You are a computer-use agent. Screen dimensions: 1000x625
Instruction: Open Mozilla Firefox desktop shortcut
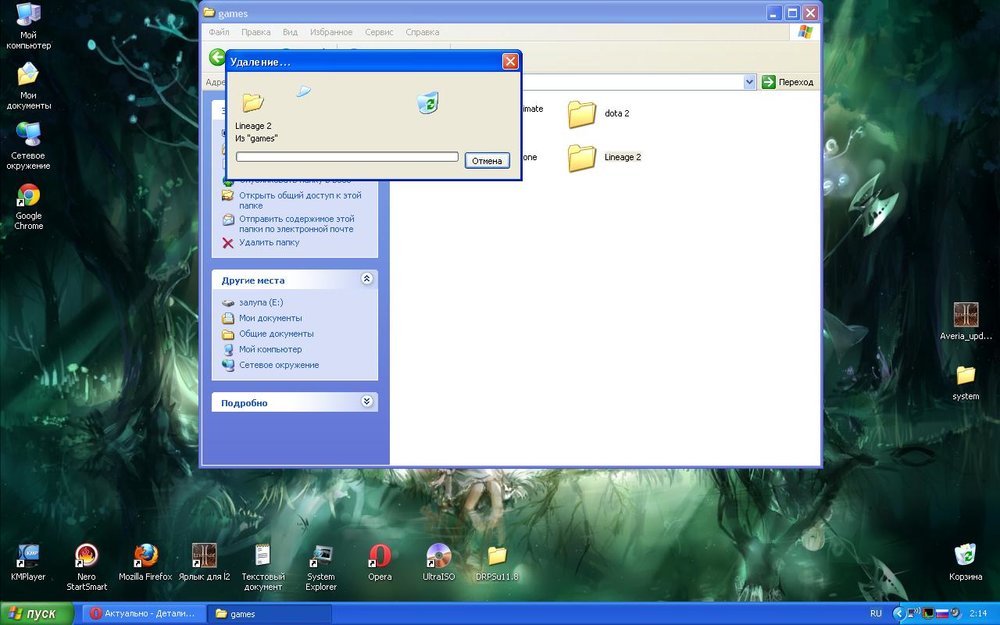146,556
